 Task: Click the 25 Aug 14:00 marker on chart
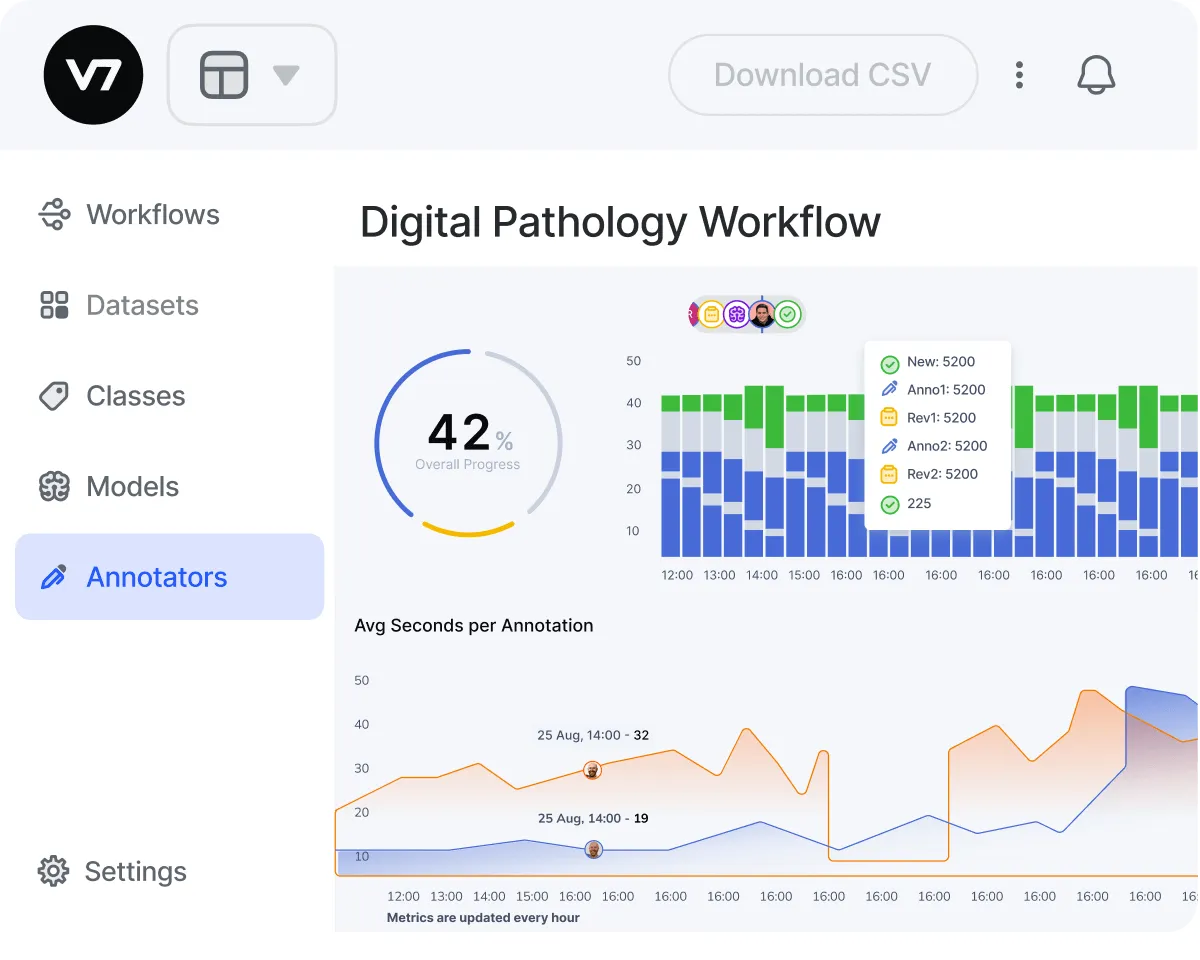593,770
